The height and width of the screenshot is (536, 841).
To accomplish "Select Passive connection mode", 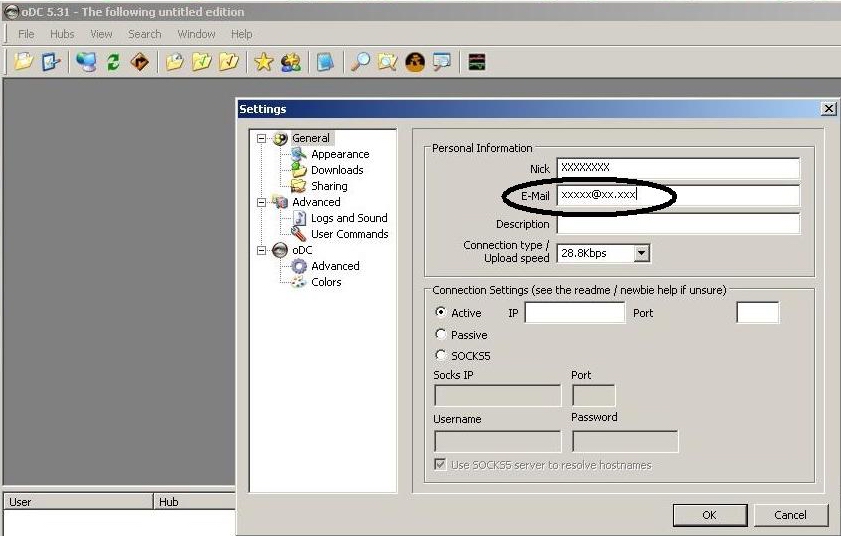I will (440, 334).
